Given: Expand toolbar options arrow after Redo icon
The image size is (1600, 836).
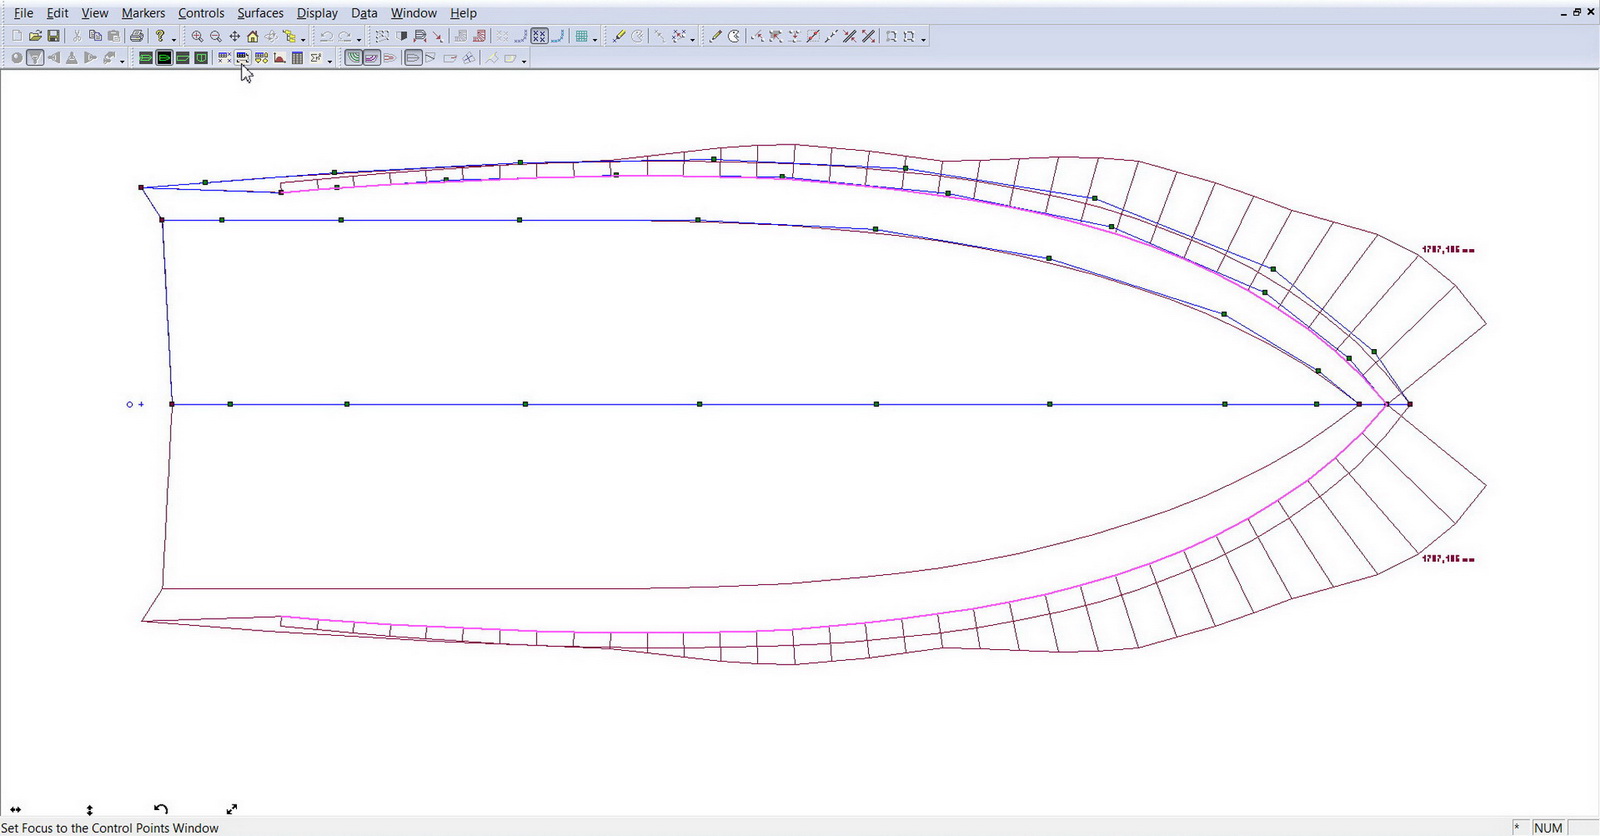Looking at the screenshot, I should pos(359,40).
